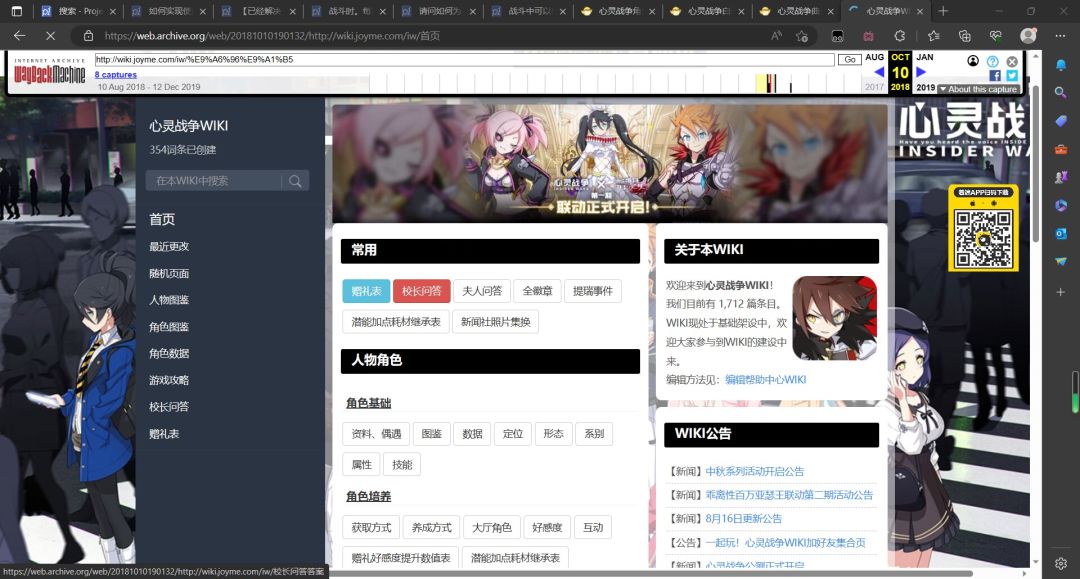Open Edge Settings and more menu
Viewport: 1080px width, 579px height.
click(1060, 36)
